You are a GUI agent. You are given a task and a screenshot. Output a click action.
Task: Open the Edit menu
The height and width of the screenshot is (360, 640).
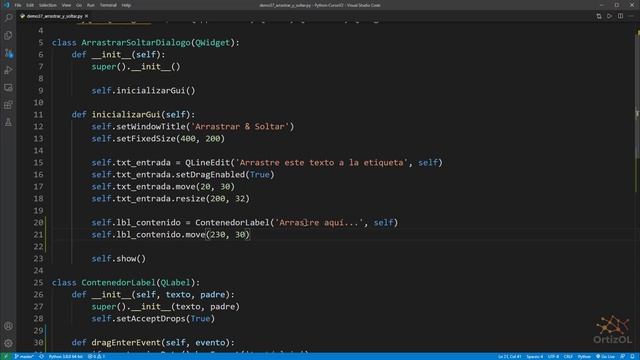click(x=30, y=5)
